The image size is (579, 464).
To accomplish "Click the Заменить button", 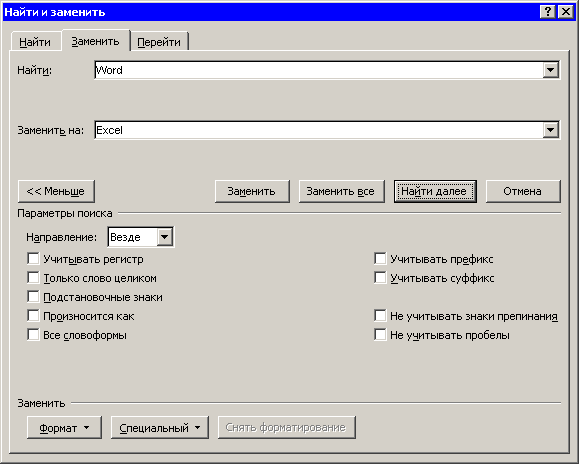I will [252, 191].
